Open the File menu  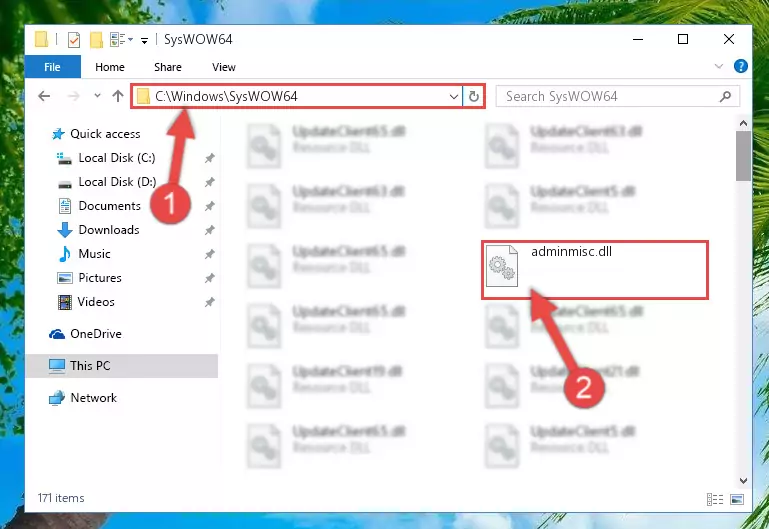[x=52, y=67]
